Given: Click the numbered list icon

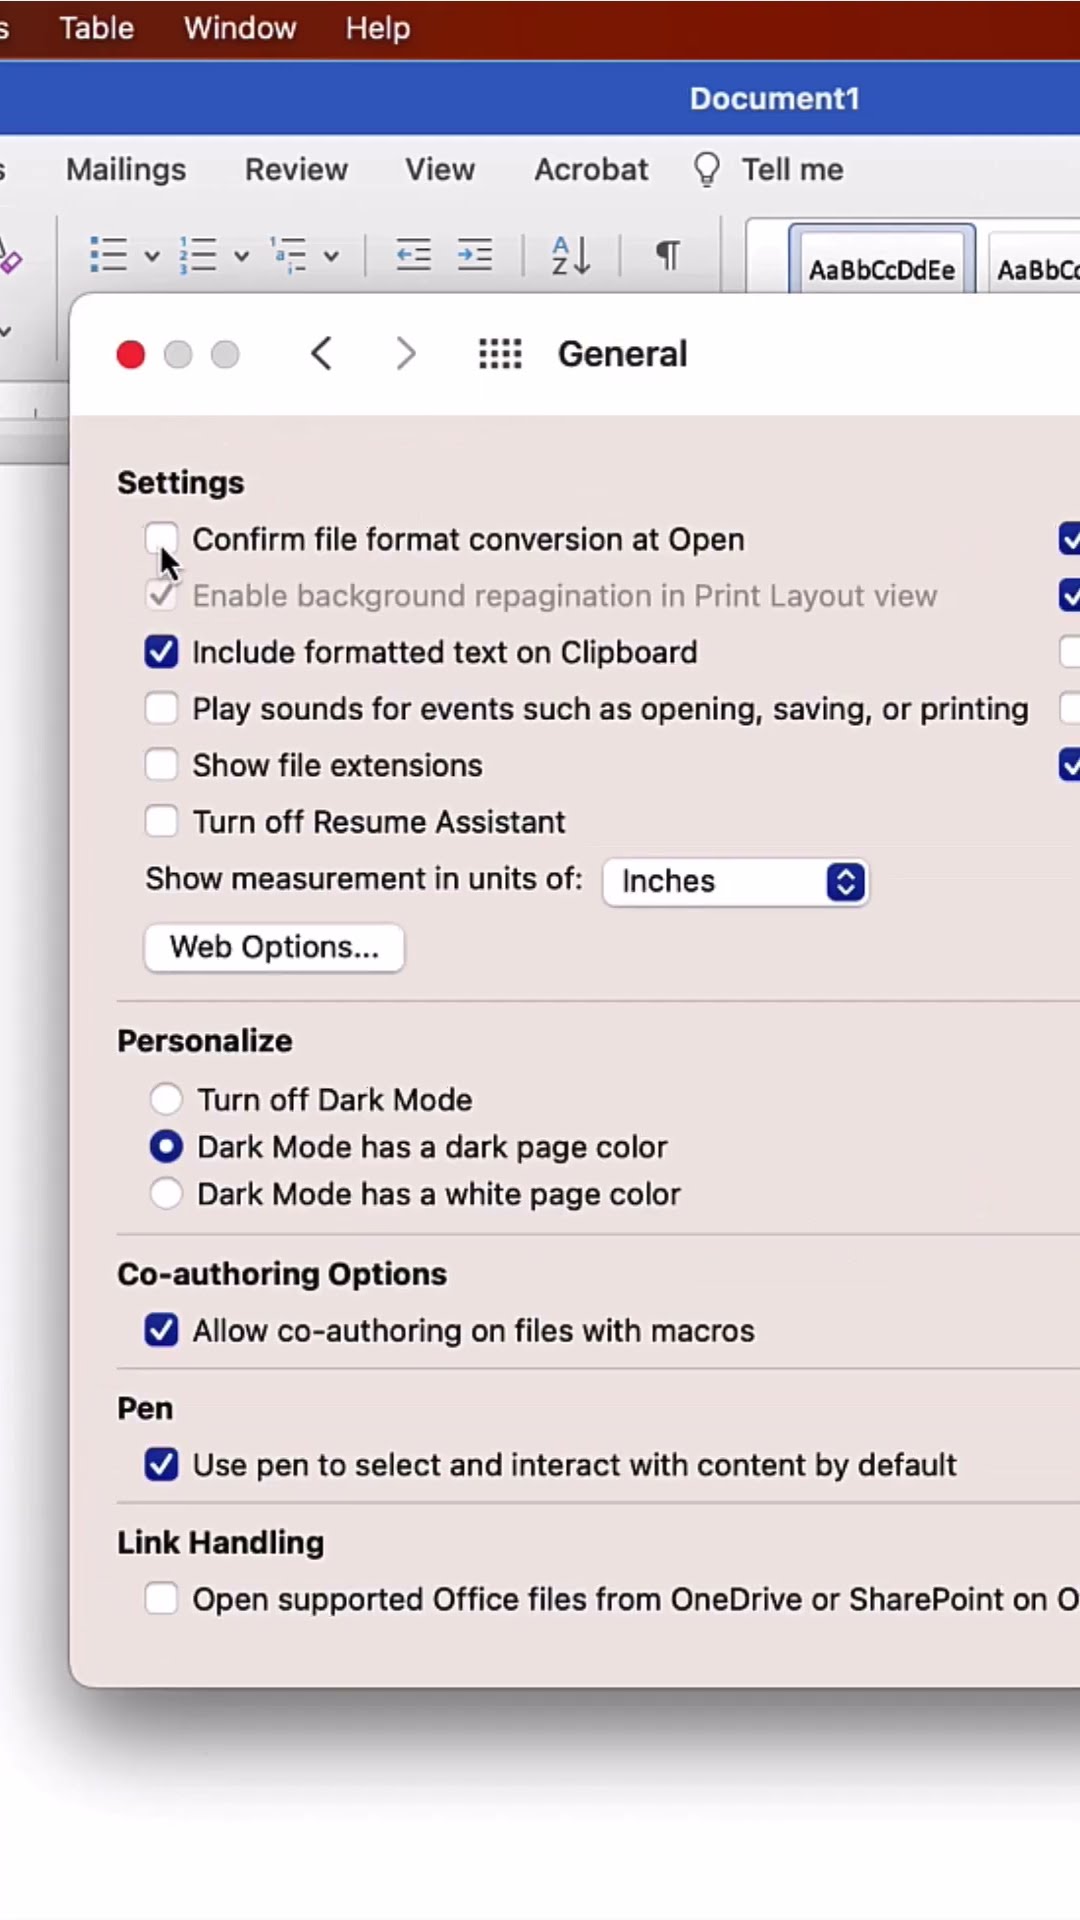Looking at the screenshot, I should click(197, 255).
